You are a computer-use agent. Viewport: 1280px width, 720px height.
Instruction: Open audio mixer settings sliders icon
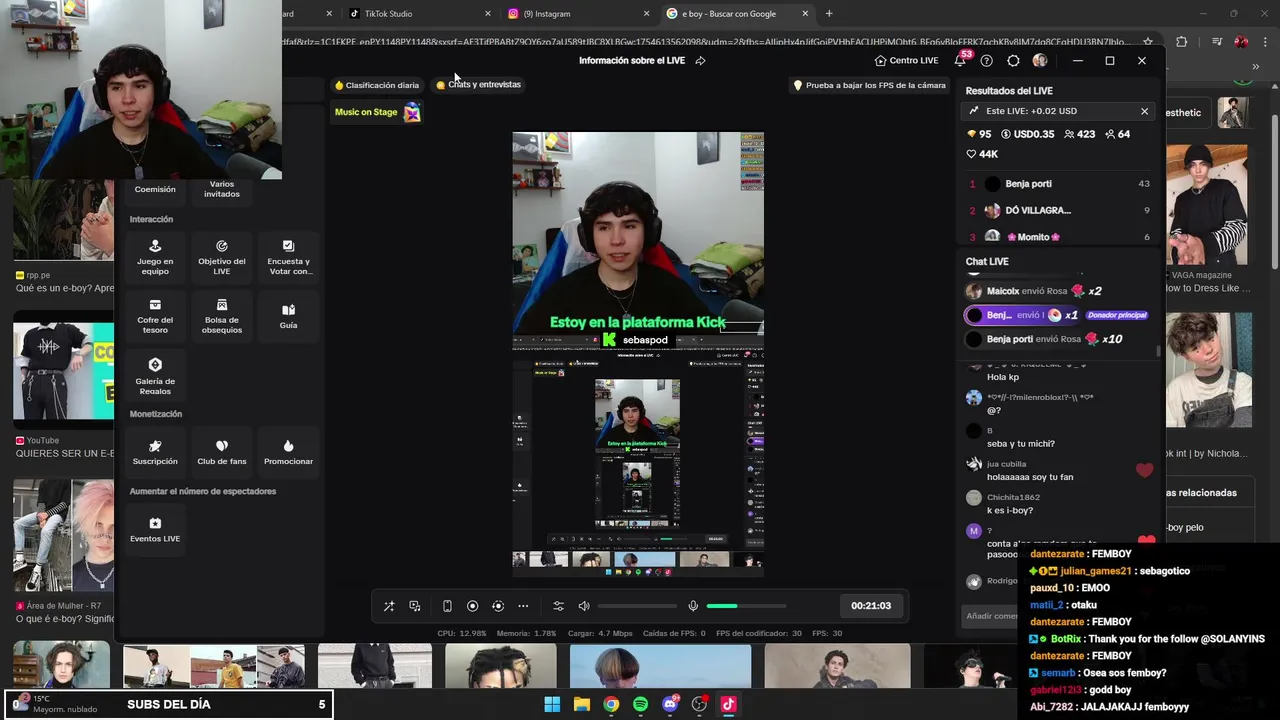pyautogui.click(x=559, y=606)
